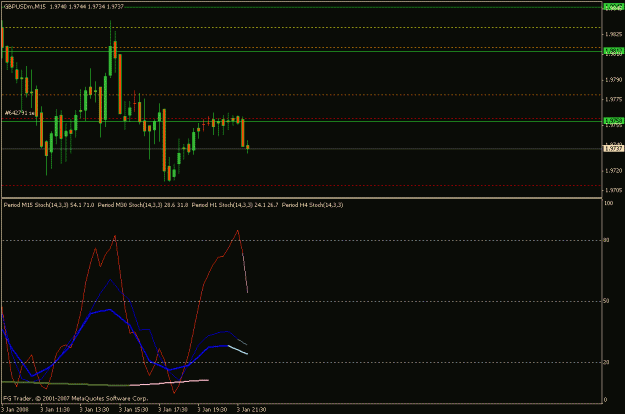Image resolution: width=625 pixels, height=414 pixels.
Task: Click the 3 Jan 11:30 time axis label
Action: point(55,409)
